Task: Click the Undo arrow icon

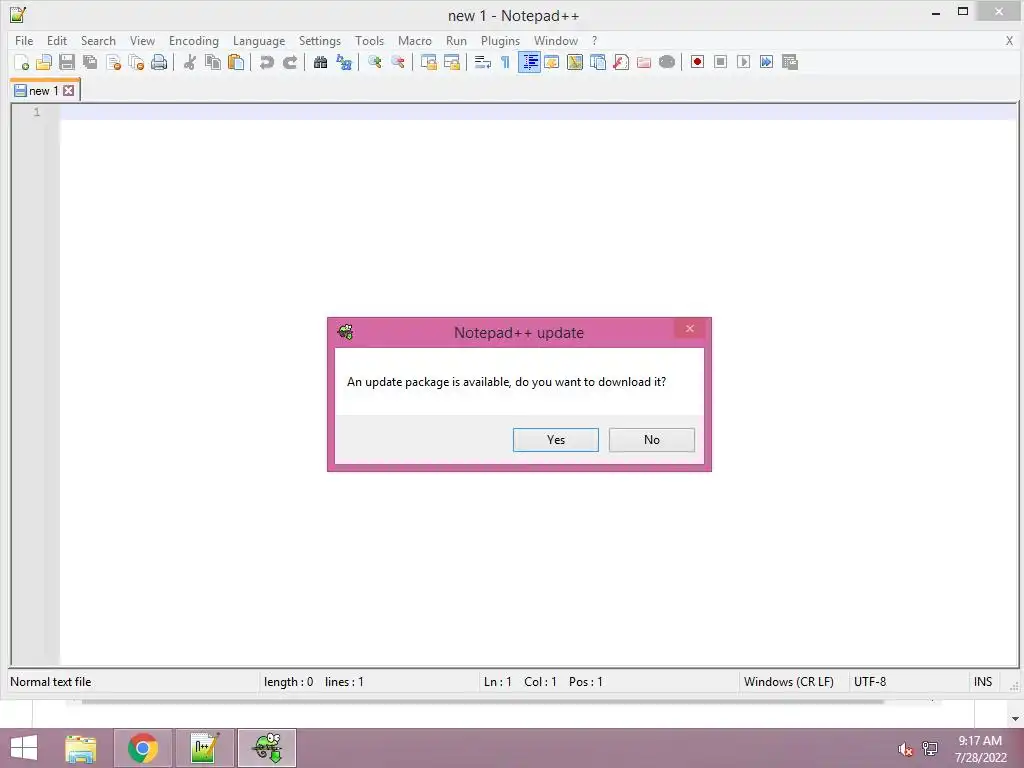Action: click(x=266, y=62)
